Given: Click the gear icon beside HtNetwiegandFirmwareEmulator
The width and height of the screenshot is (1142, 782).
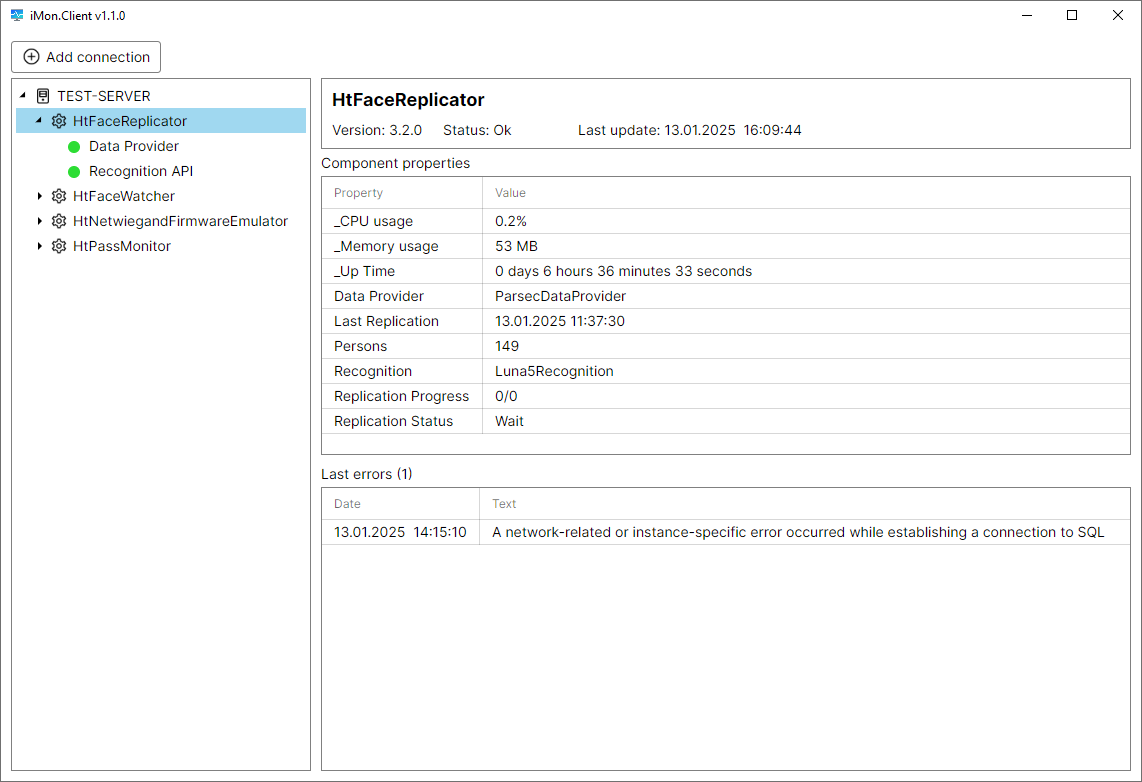Looking at the screenshot, I should pos(59,221).
